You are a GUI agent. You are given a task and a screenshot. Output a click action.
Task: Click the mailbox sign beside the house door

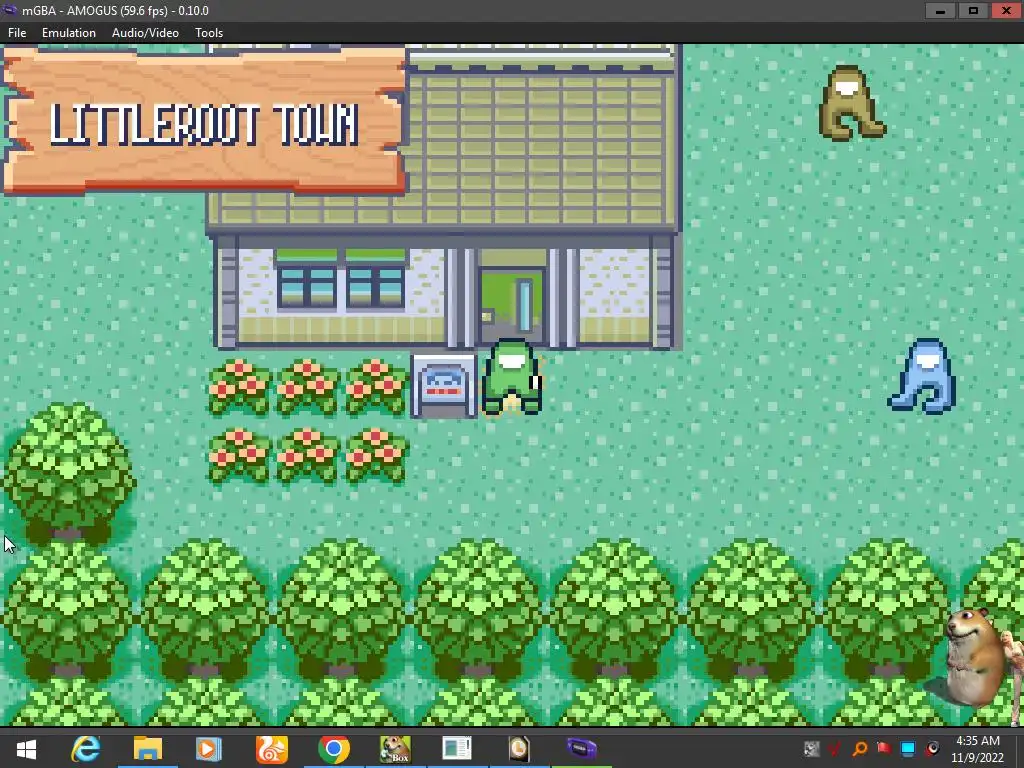(443, 385)
